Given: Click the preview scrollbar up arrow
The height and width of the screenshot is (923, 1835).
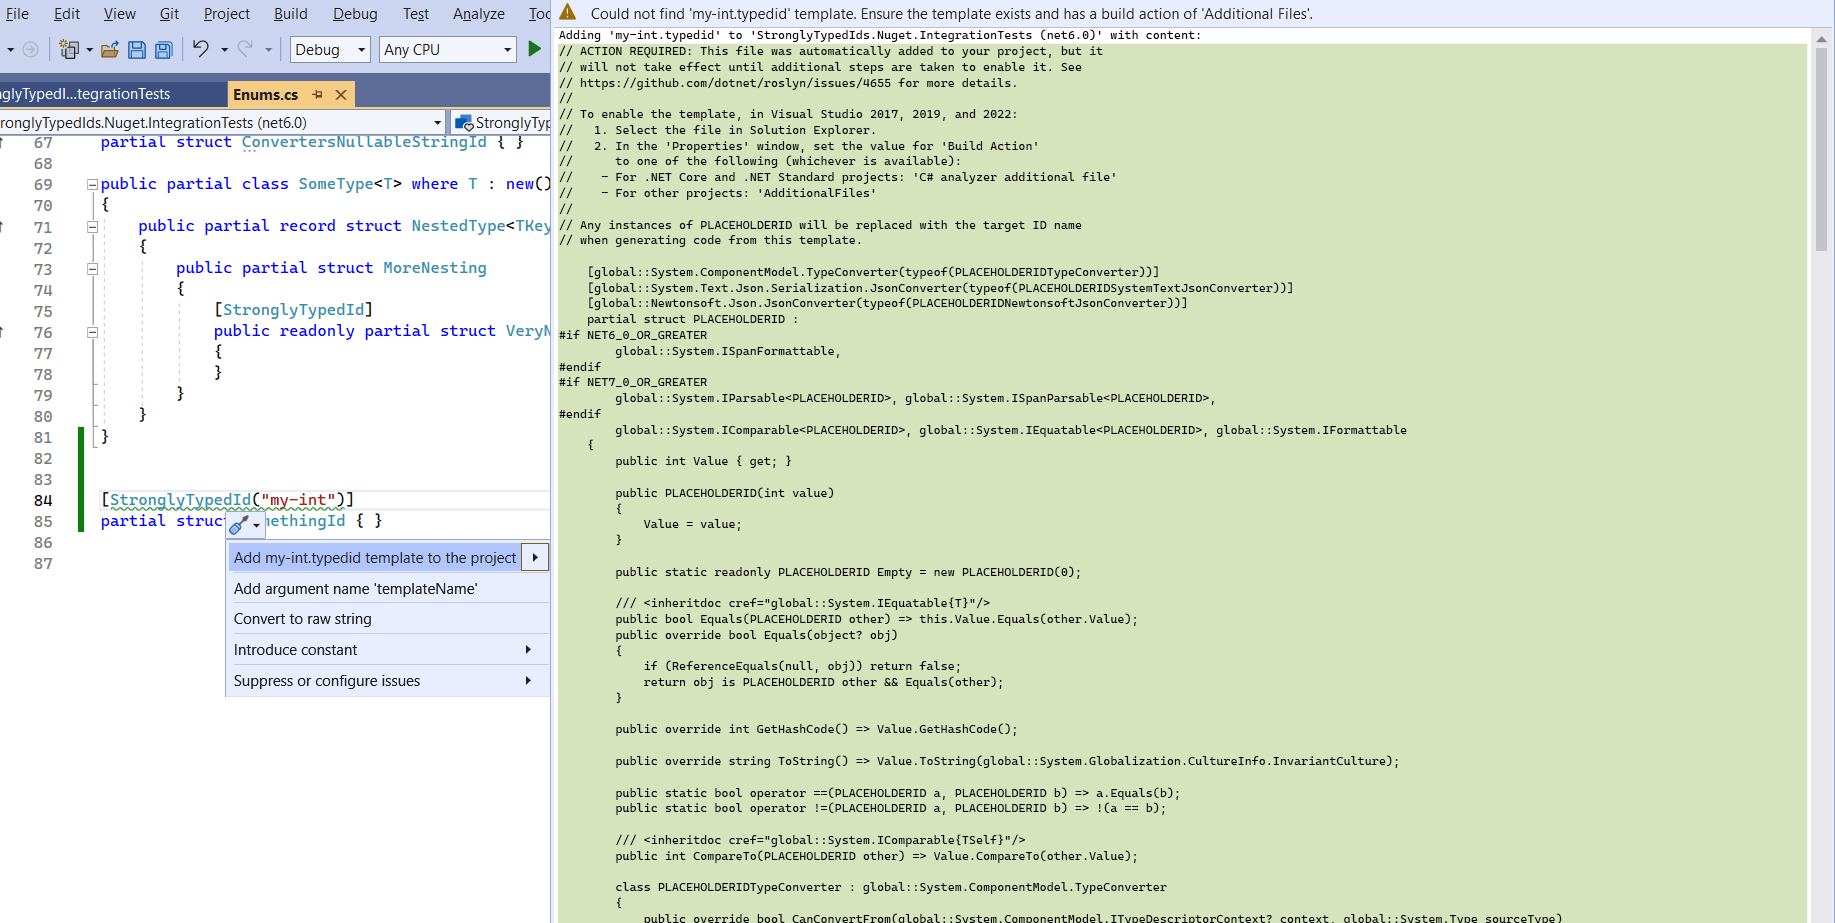Looking at the screenshot, I should (x=1821, y=39).
